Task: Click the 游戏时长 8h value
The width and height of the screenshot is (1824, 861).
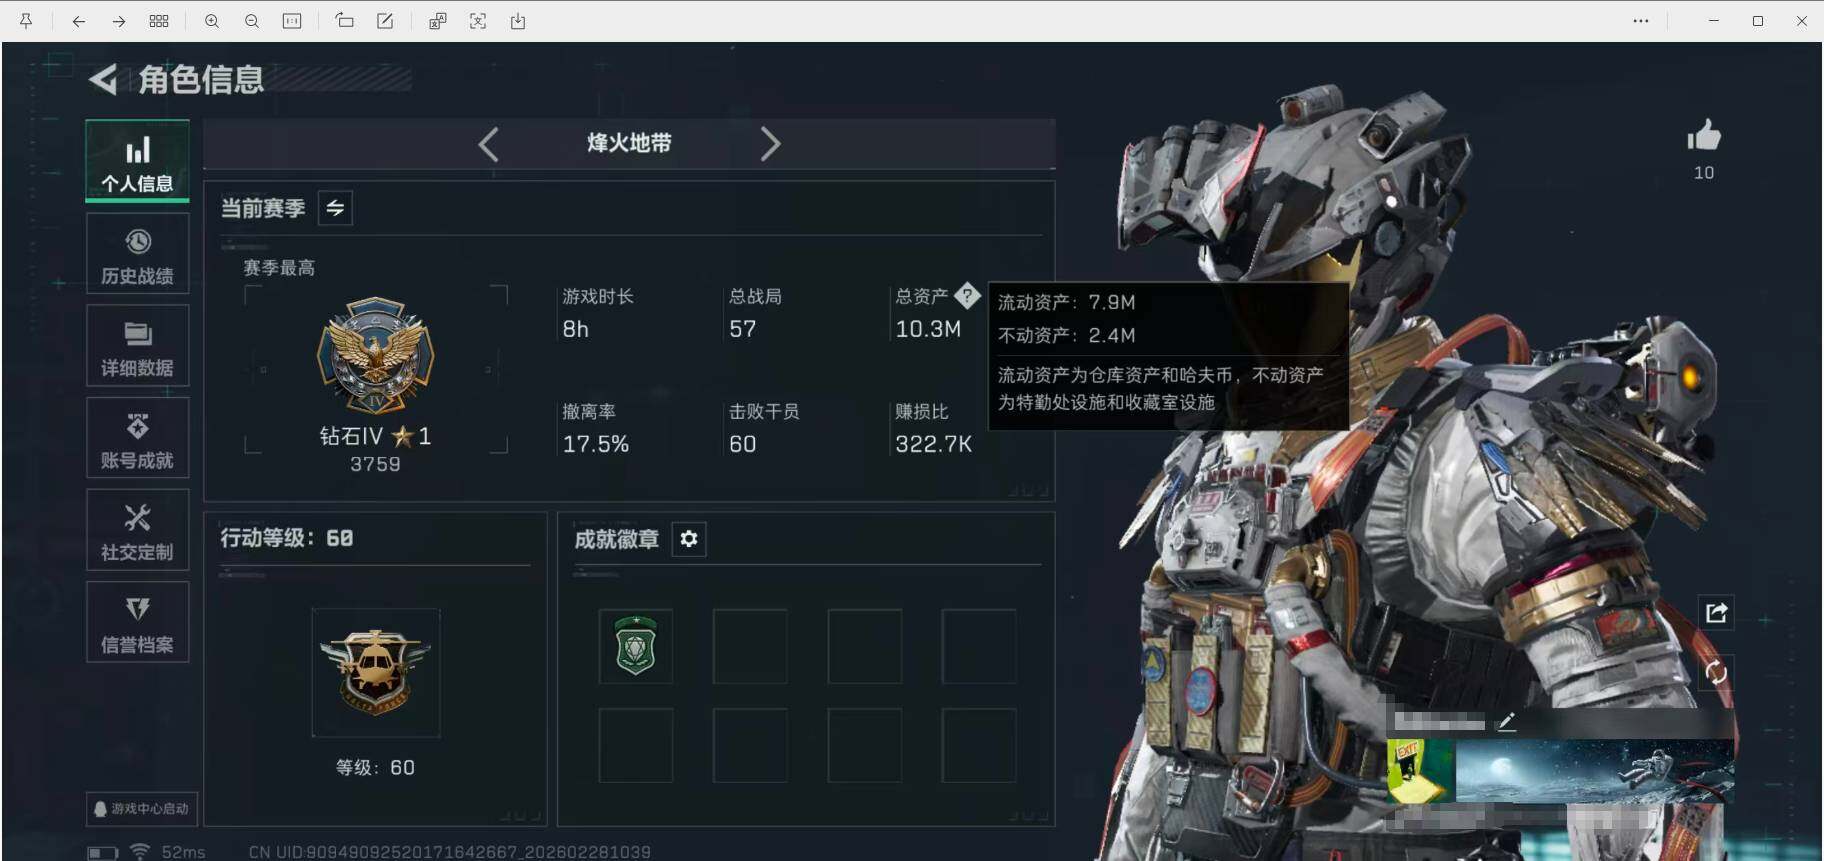Action: (x=576, y=329)
